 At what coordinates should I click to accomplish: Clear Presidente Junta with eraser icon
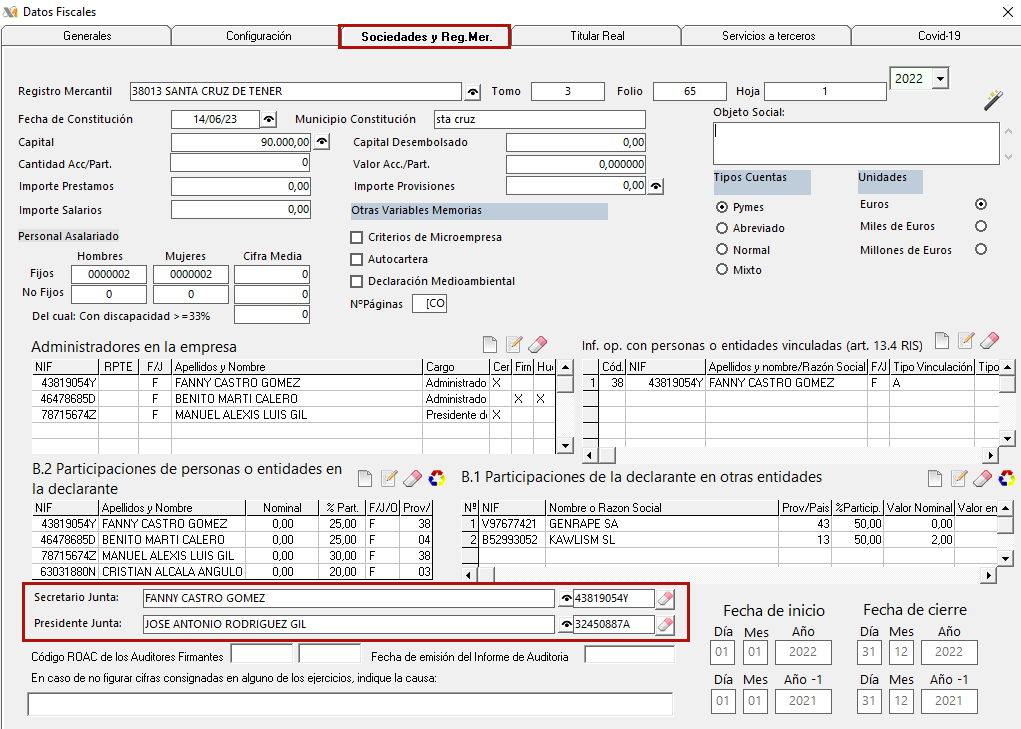click(665, 624)
